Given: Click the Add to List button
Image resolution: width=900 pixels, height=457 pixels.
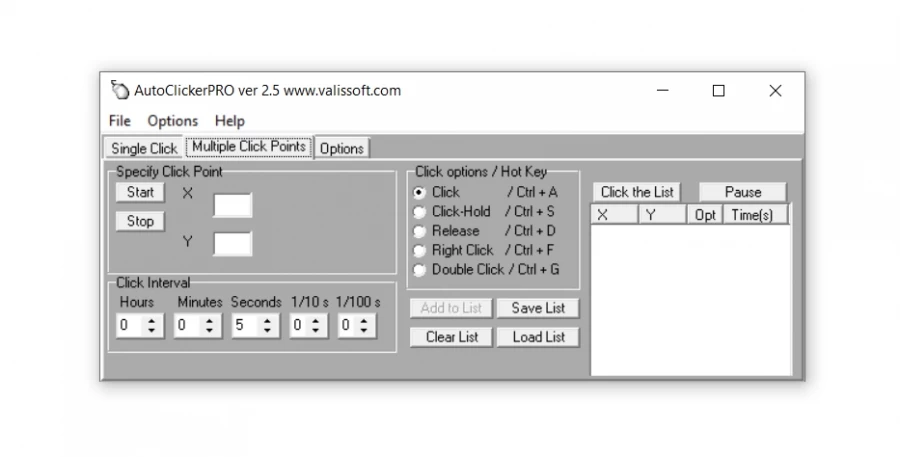Looking at the screenshot, I should 451,308.
